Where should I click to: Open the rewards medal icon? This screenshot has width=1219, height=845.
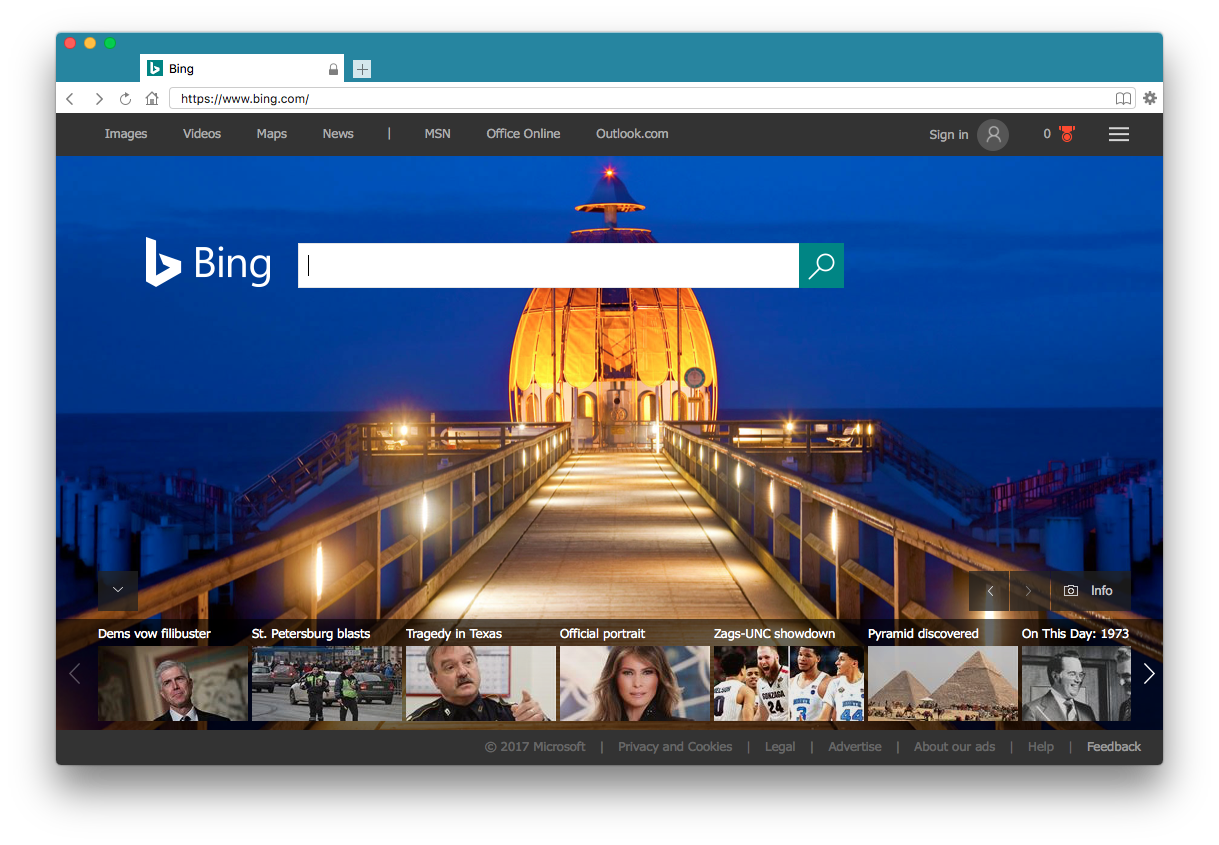[1067, 134]
